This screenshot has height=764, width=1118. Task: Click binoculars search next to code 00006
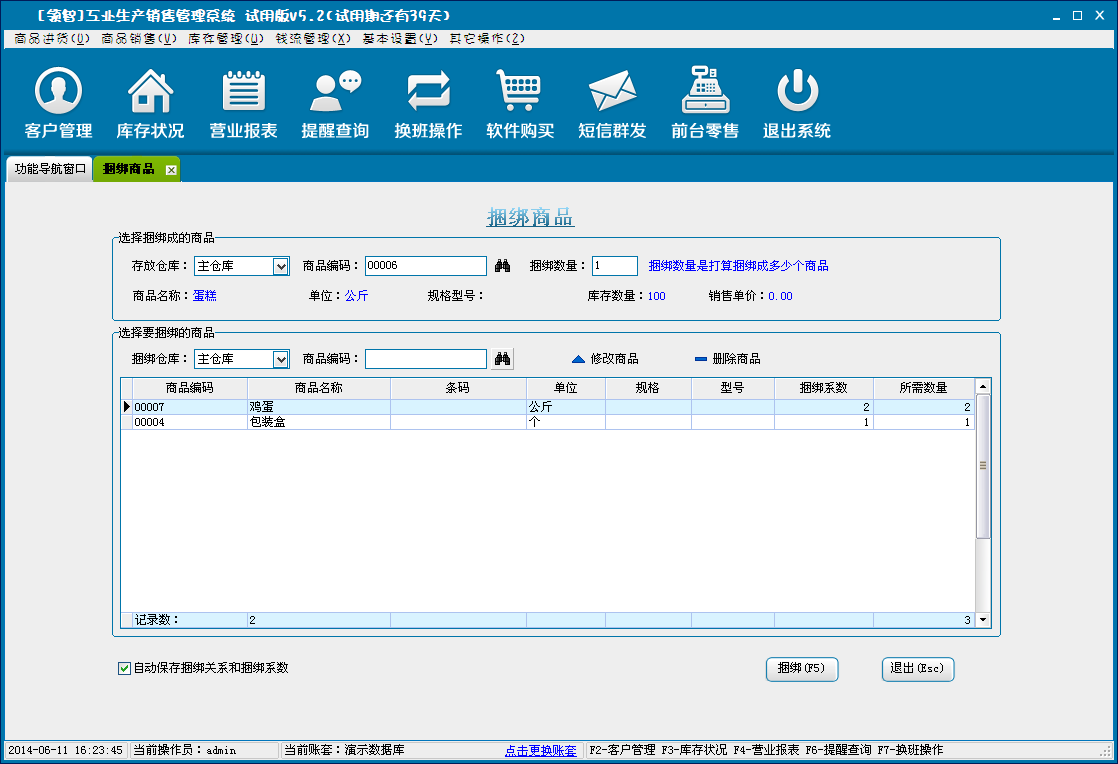pos(503,266)
